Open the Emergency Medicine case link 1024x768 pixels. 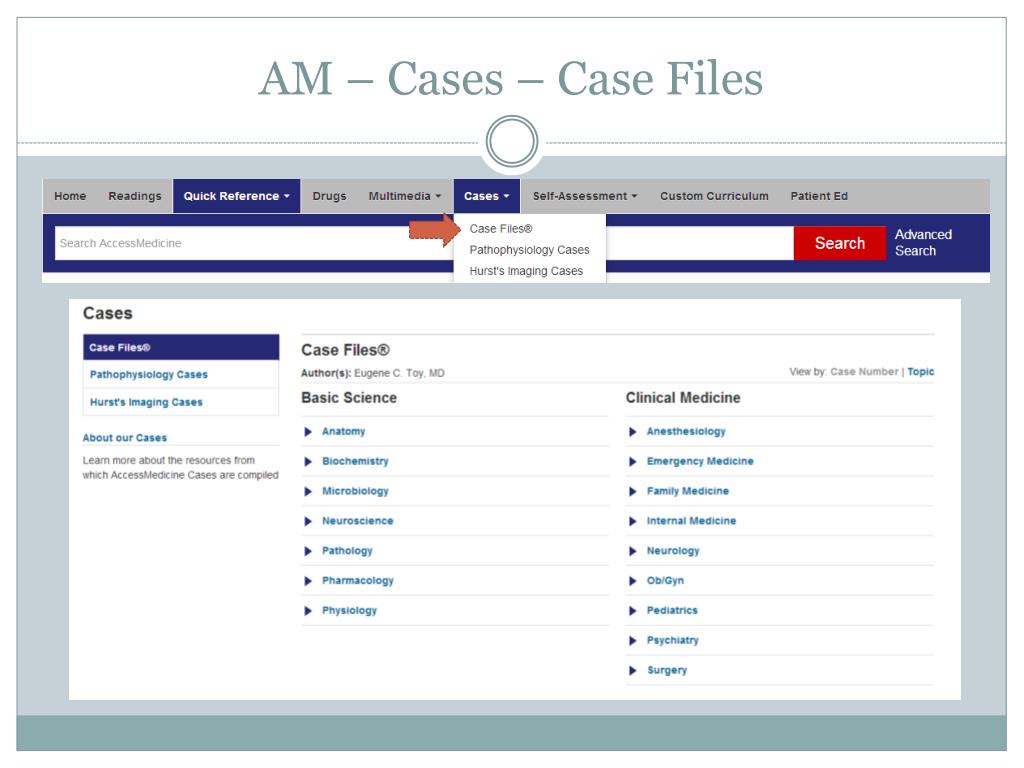tap(700, 462)
